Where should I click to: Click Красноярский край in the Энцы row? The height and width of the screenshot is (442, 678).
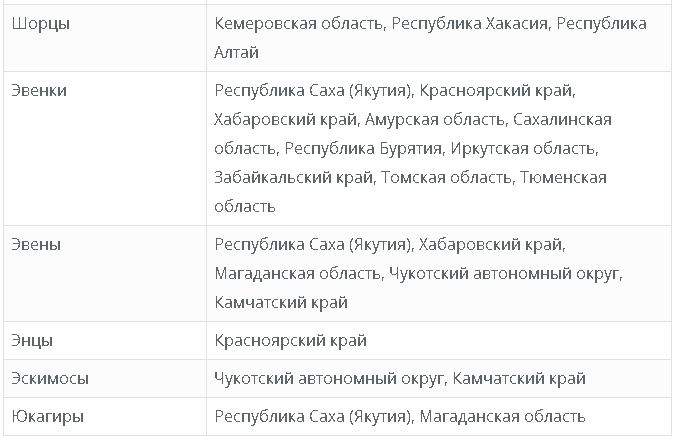pos(290,341)
